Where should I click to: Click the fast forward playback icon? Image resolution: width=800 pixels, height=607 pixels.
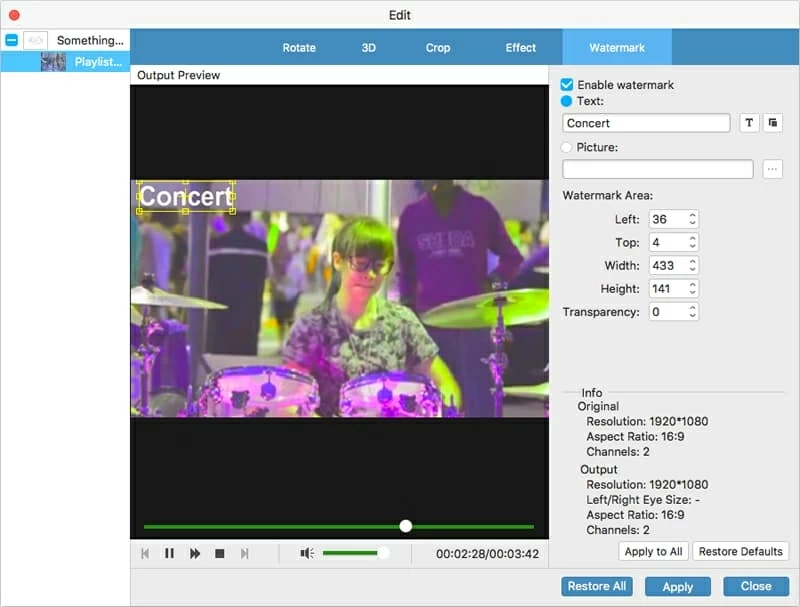(x=195, y=553)
